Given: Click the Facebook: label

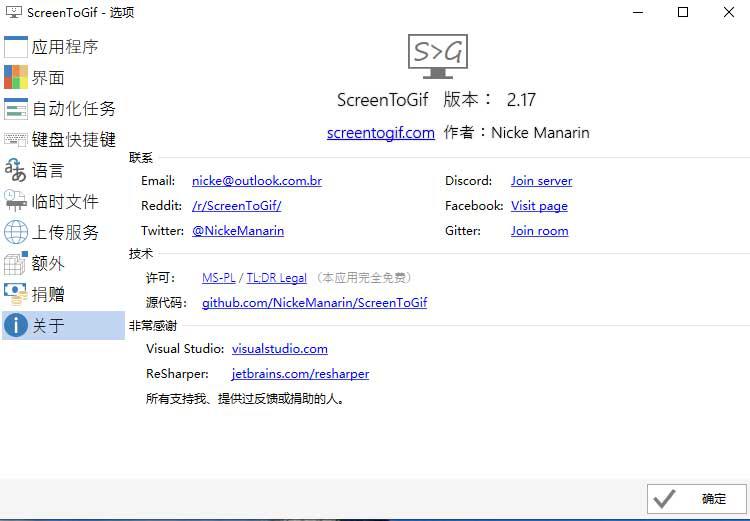Looking at the screenshot, I should tap(474, 206).
